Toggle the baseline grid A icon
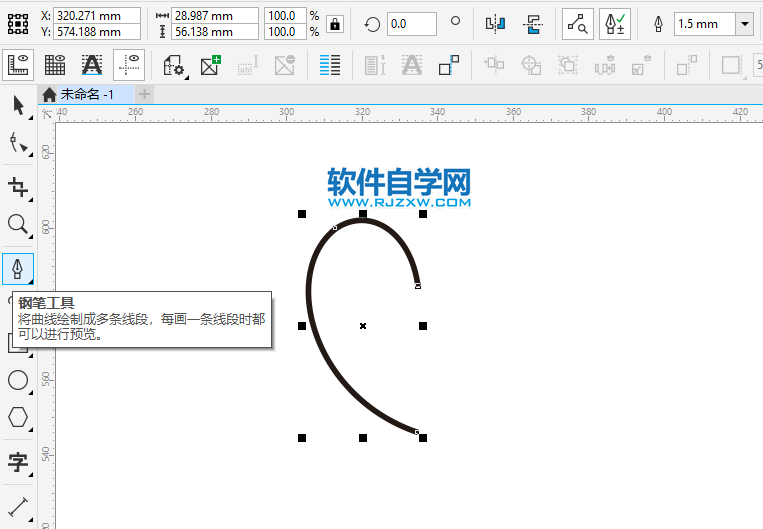The height and width of the screenshot is (529, 763). pyautogui.click(x=92, y=65)
